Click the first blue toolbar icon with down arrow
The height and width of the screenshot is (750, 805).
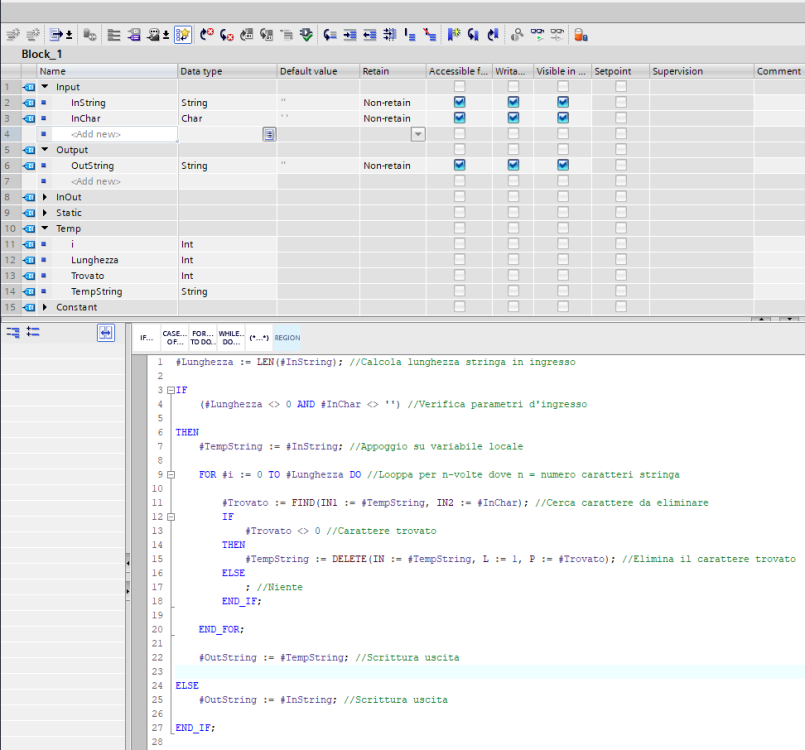click(x=58, y=34)
